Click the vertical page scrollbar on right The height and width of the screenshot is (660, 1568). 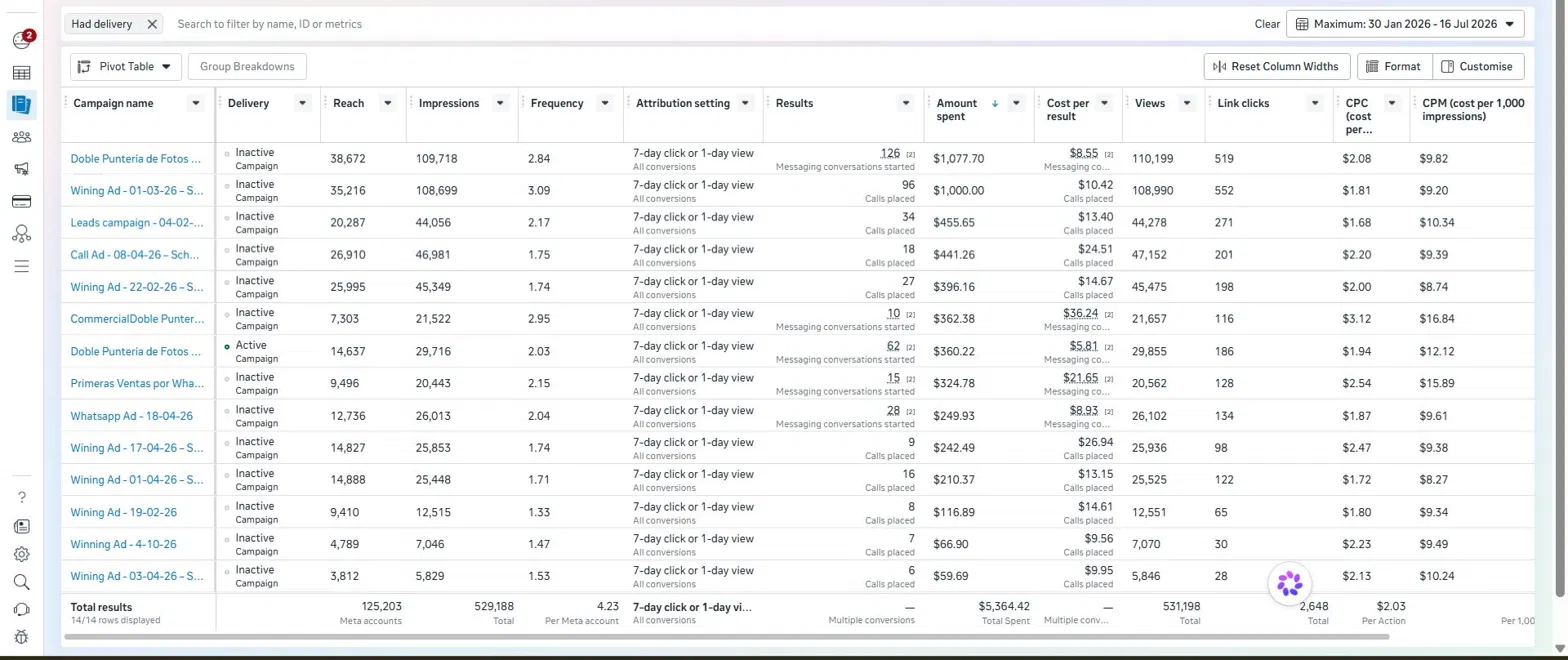[x=1561, y=300]
